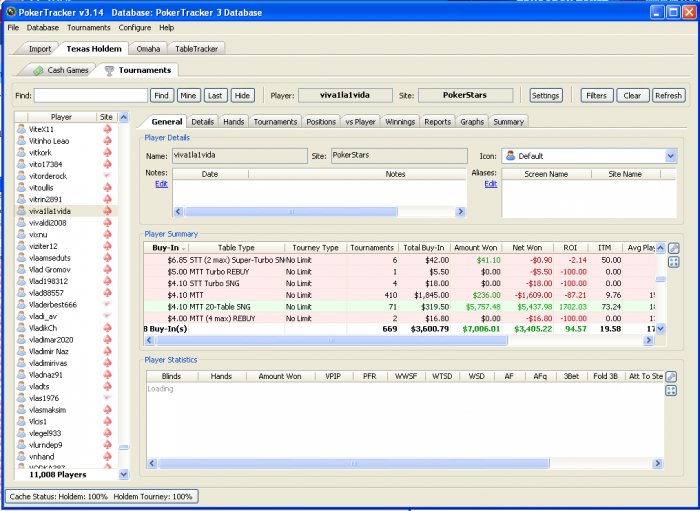700x511 pixels.
Task: Click player avatar icon next to vitkork
Action: (21, 153)
